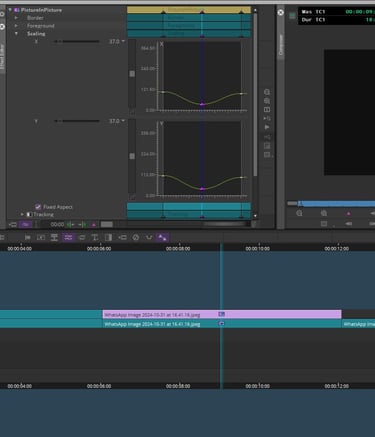The height and width of the screenshot is (437, 375).
Task: Select the Composer side tab
Action: click(281, 45)
